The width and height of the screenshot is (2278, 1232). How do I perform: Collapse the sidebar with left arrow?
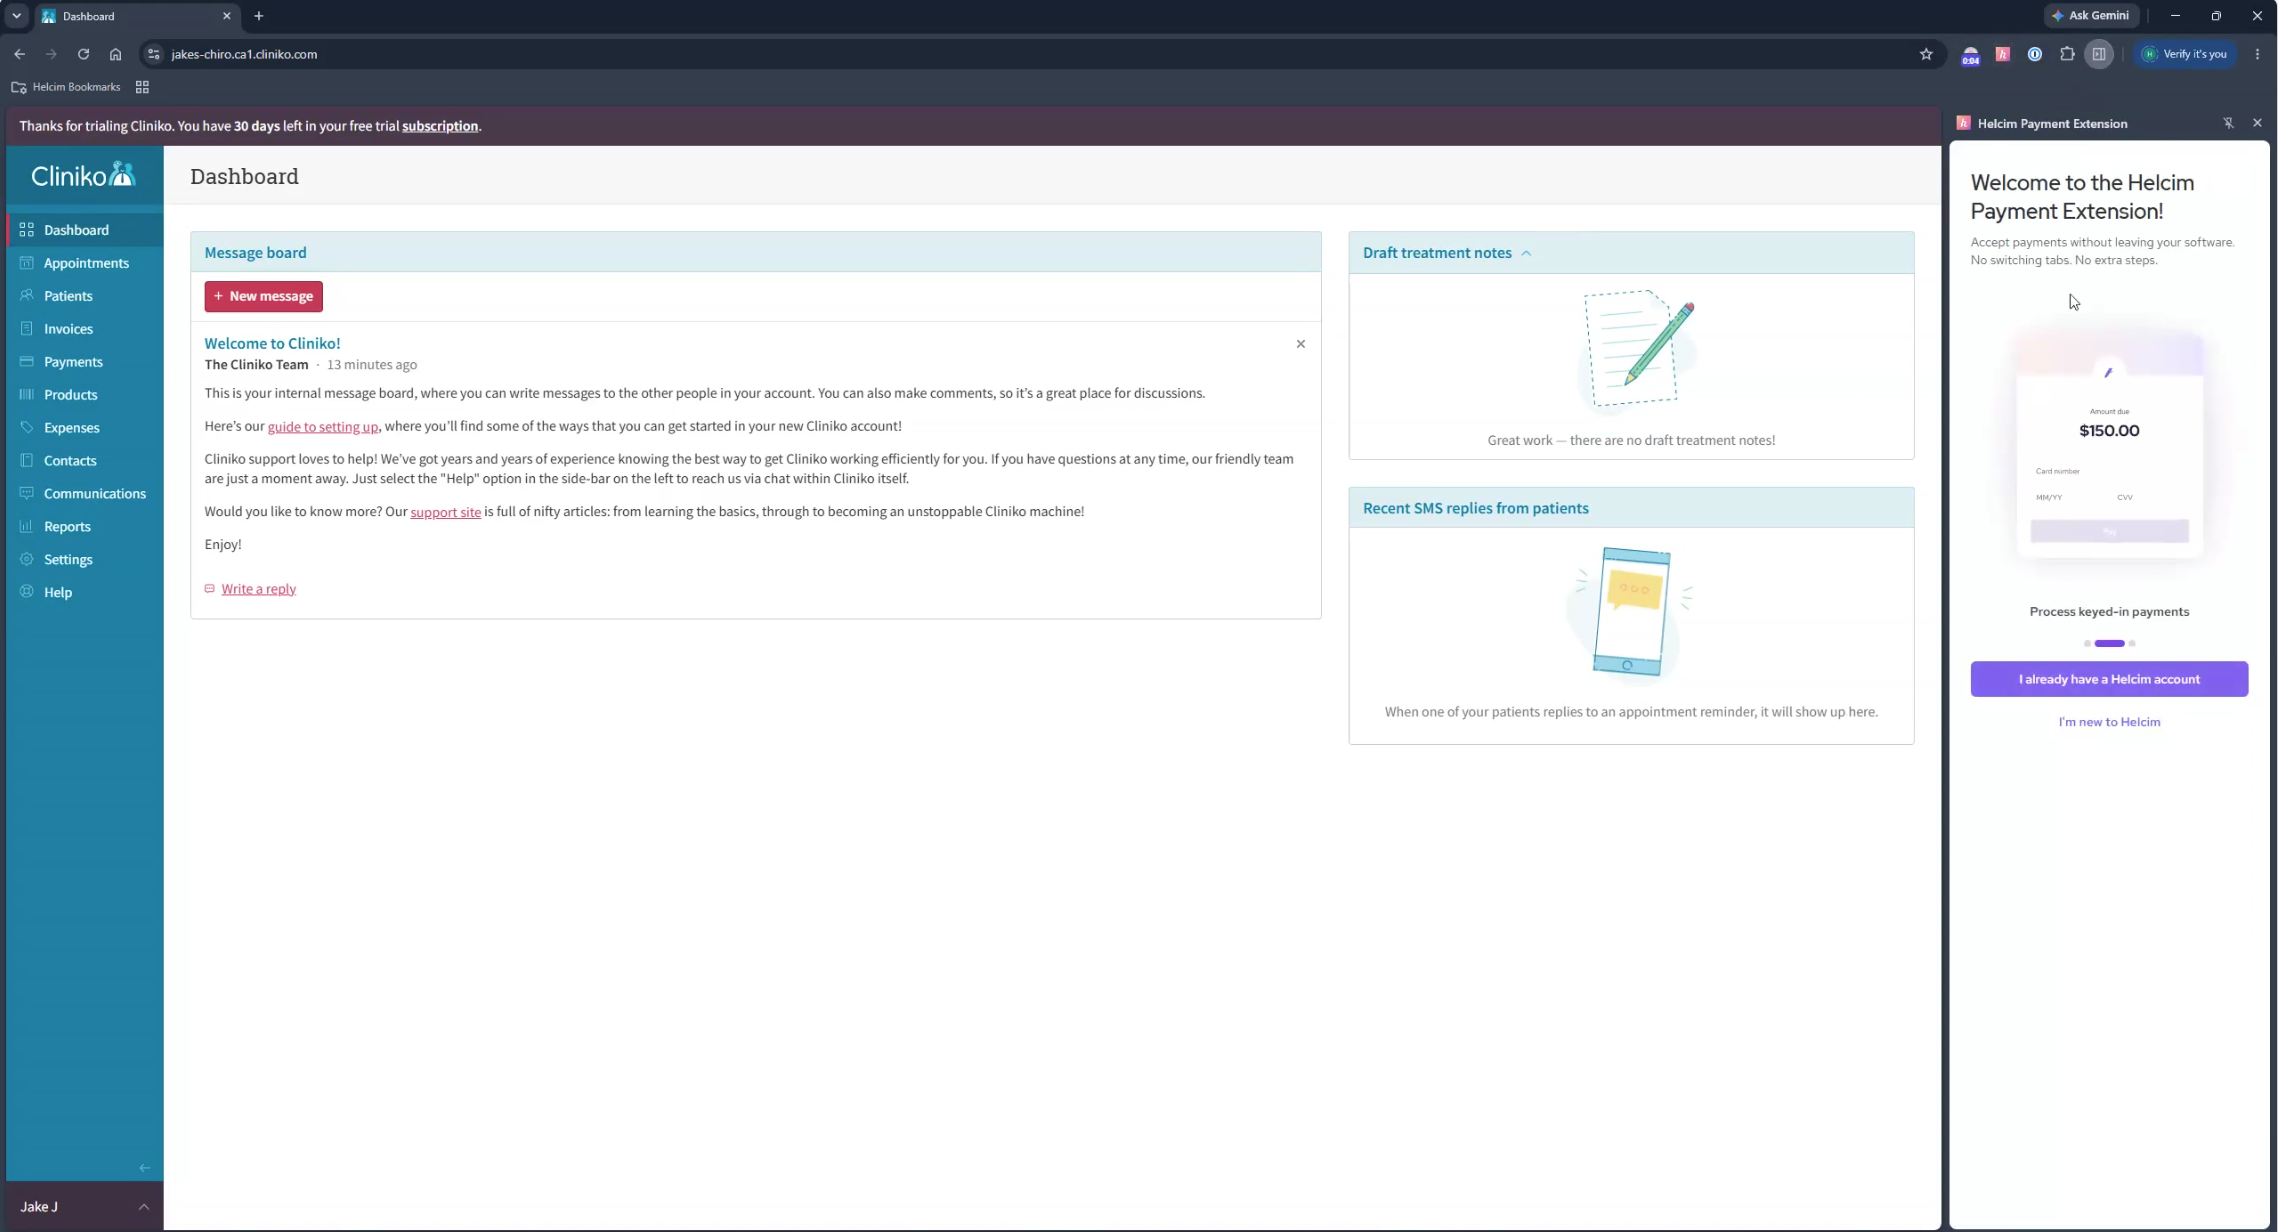click(145, 1168)
